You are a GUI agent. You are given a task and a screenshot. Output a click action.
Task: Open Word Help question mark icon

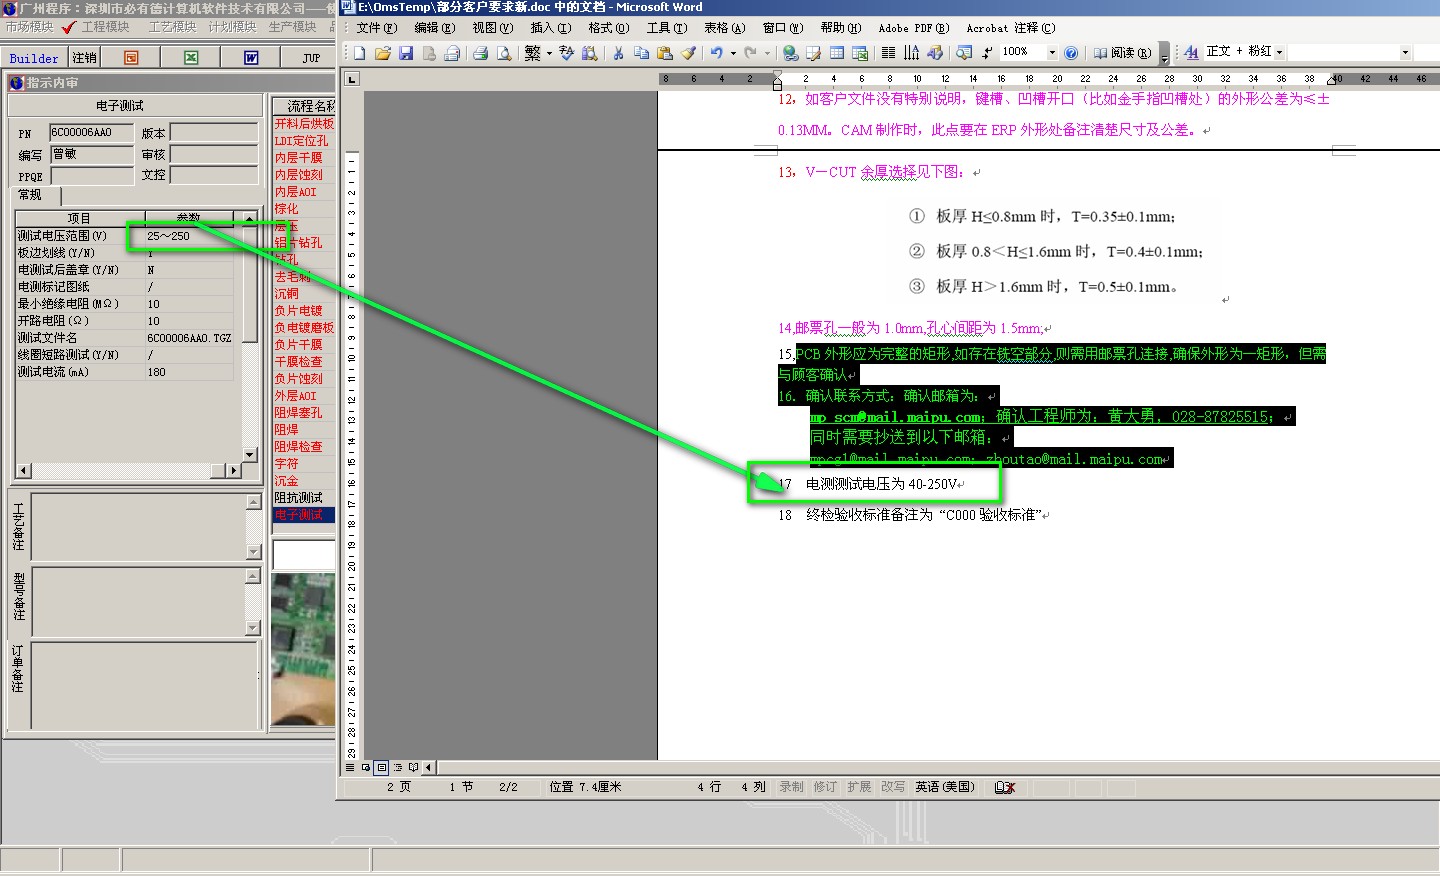(1071, 53)
